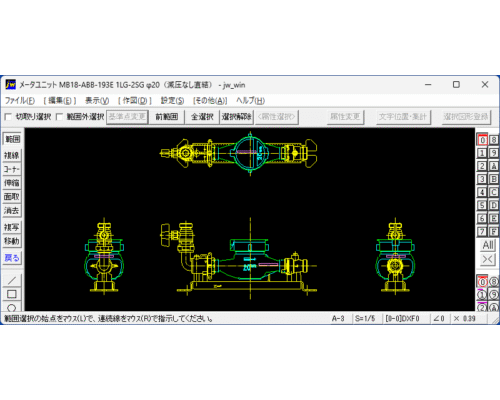
Task: Toggle circled layer group 0
Action: point(482,282)
